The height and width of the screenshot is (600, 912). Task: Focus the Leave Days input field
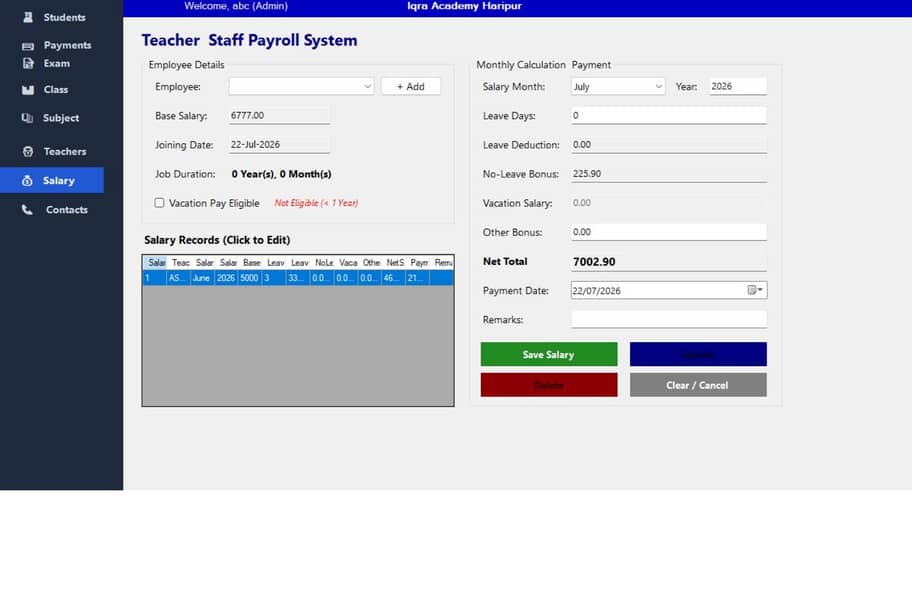pos(669,115)
